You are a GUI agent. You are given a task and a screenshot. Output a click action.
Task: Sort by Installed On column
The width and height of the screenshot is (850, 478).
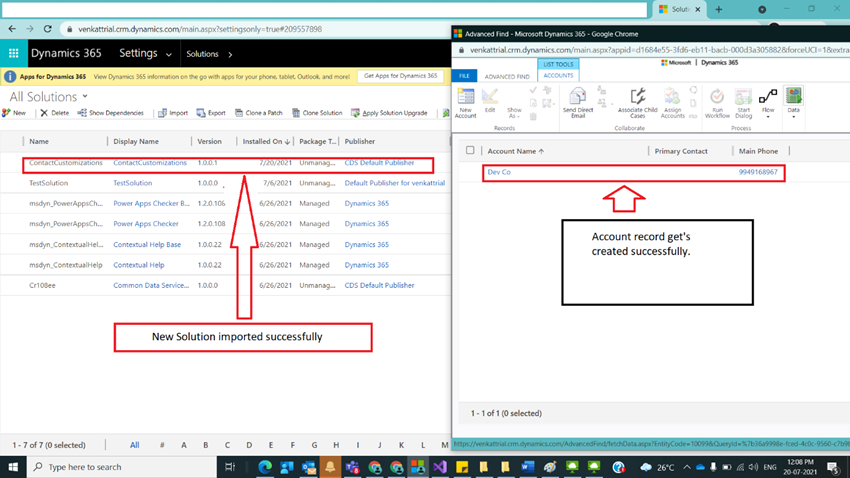pos(266,141)
